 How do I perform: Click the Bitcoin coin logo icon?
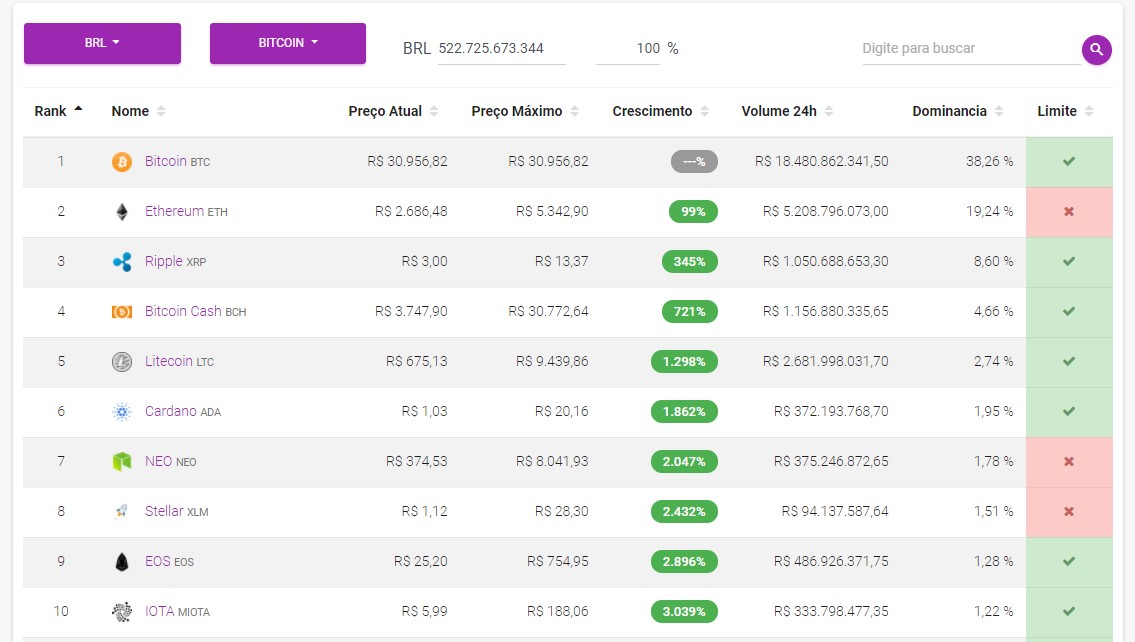click(x=122, y=161)
